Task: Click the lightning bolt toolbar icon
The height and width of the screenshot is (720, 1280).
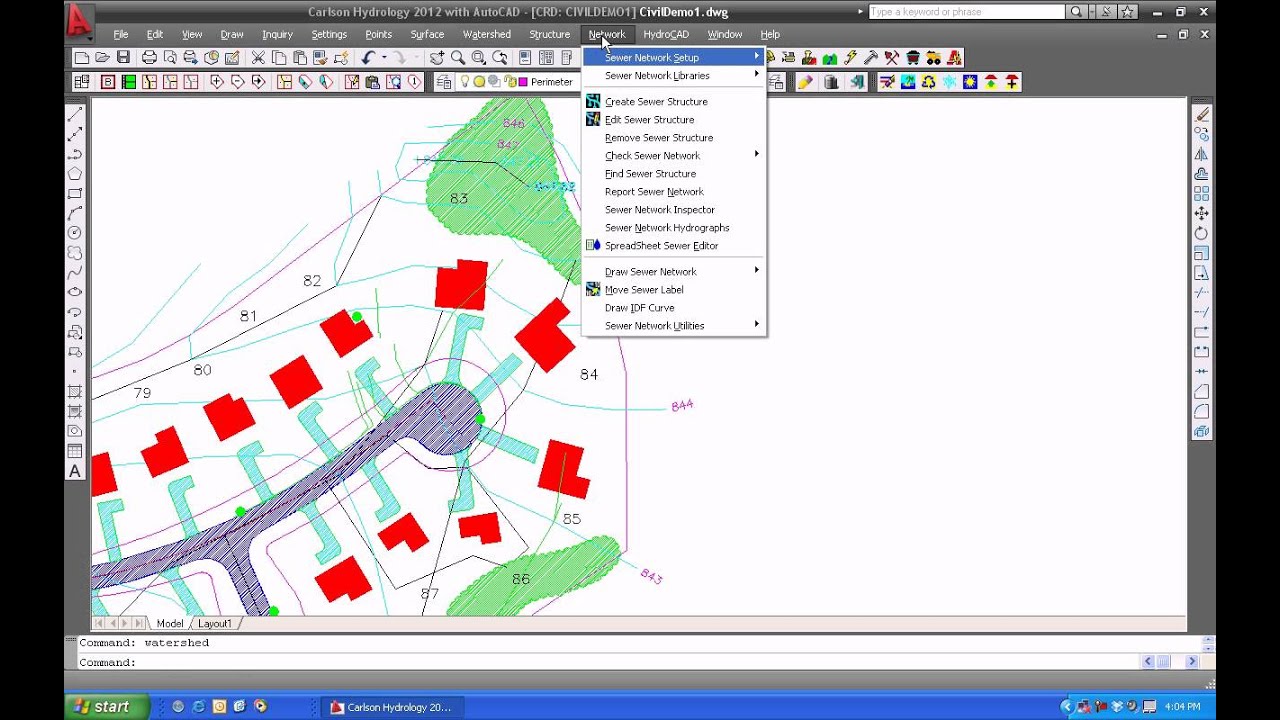Action: (850, 58)
